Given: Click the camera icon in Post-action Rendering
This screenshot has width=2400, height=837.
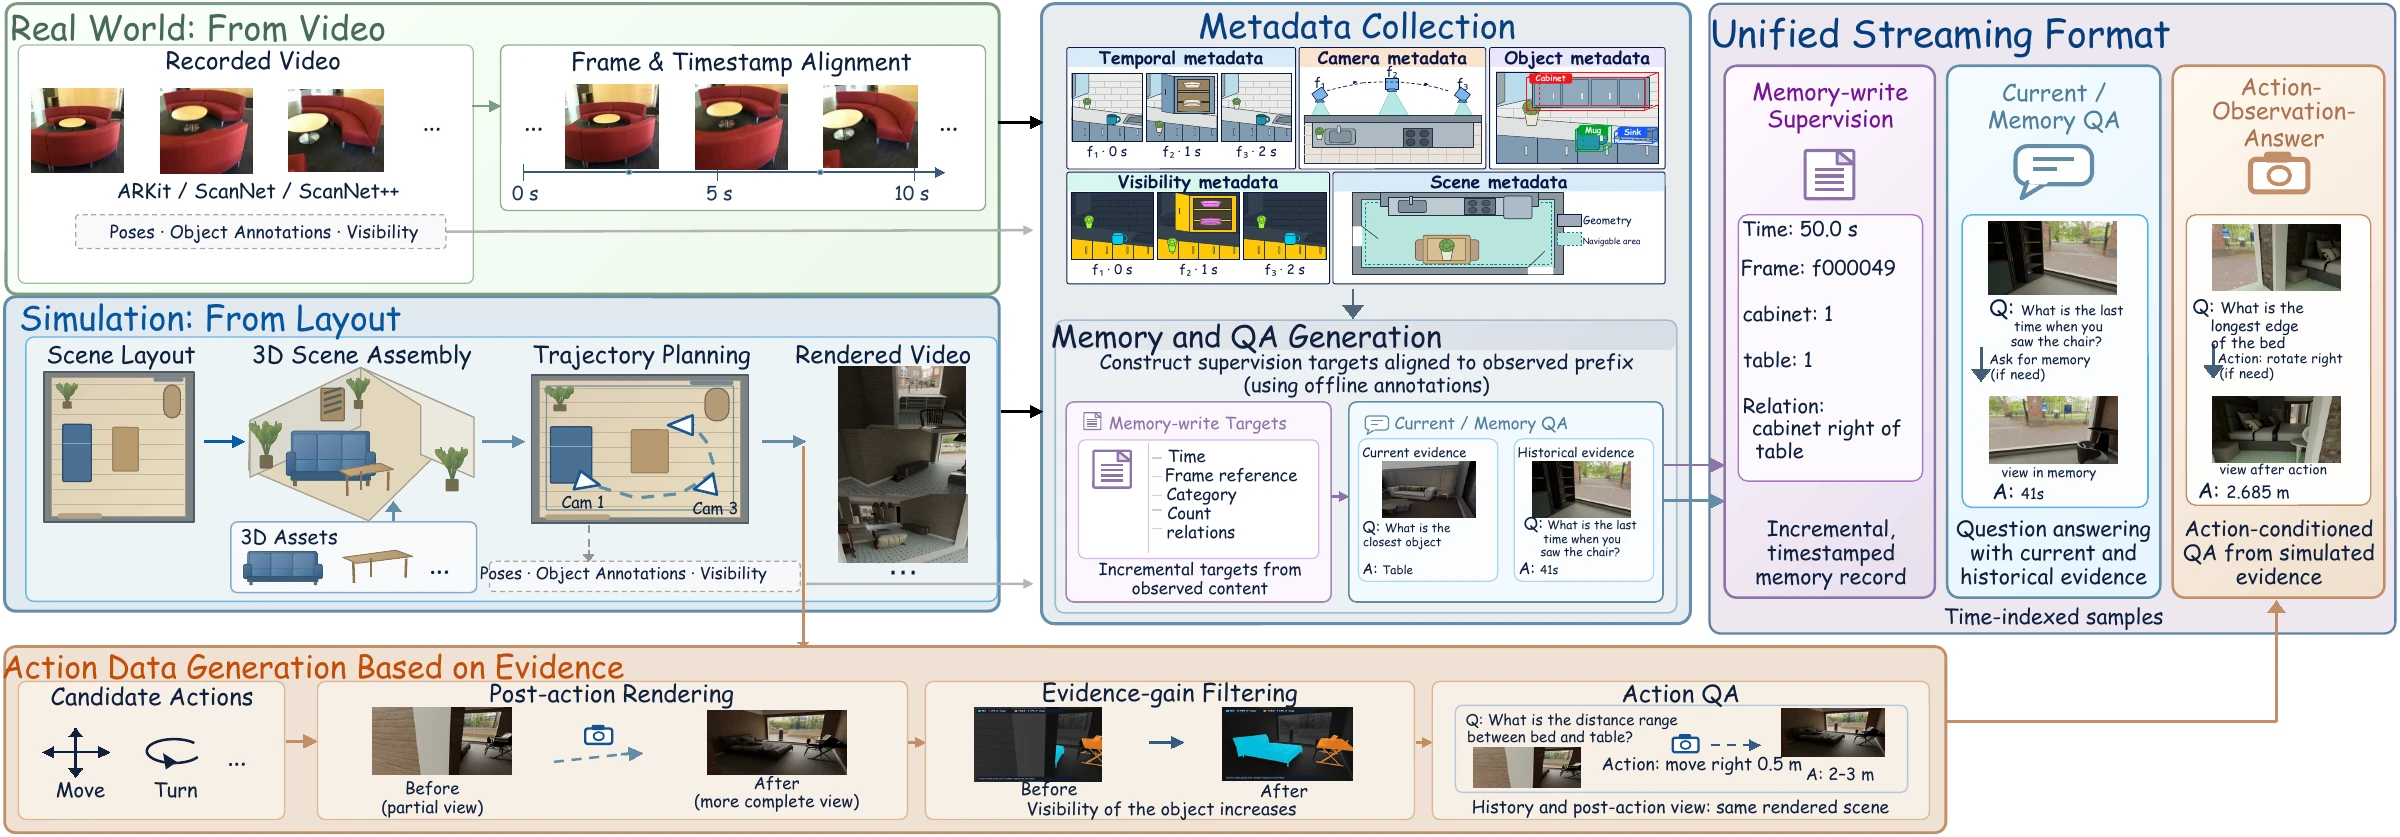Looking at the screenshot, I should (x=598, y=735).
